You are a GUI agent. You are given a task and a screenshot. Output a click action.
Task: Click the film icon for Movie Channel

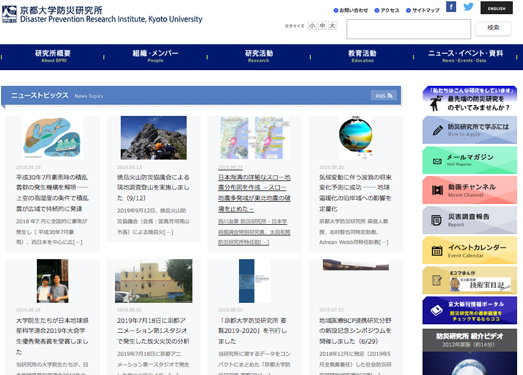(437, 190)
